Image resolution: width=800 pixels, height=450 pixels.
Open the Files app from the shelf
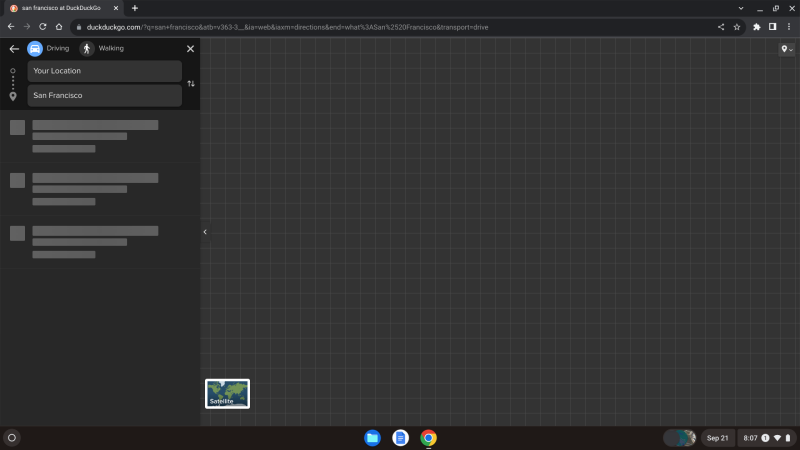372,437
